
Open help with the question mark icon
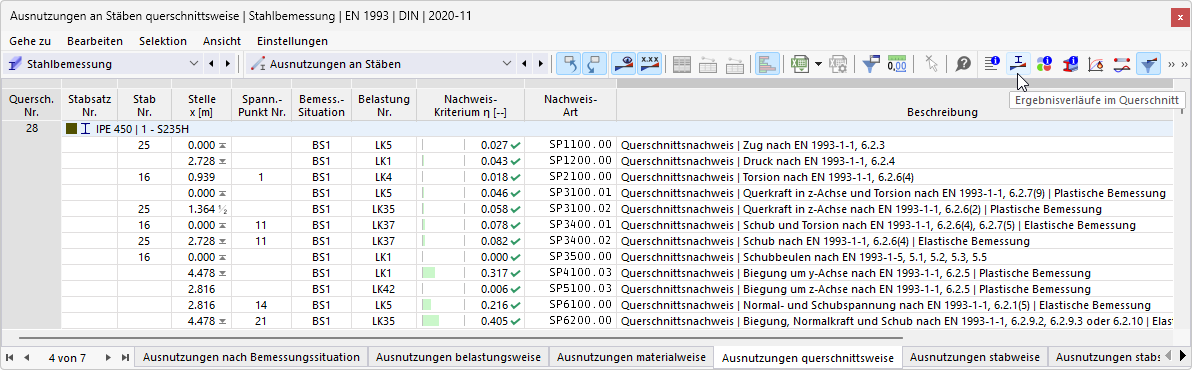(962, 64)
